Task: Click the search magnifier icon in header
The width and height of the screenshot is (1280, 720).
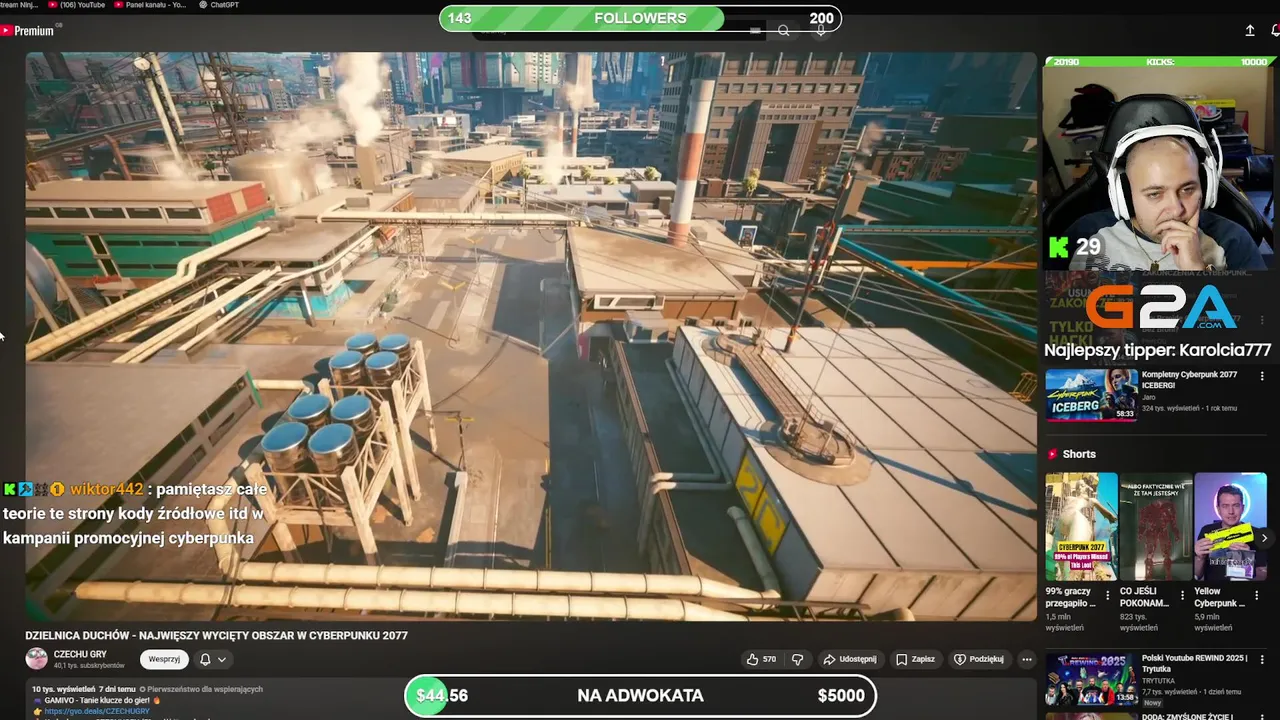Action: coord(784,31)
